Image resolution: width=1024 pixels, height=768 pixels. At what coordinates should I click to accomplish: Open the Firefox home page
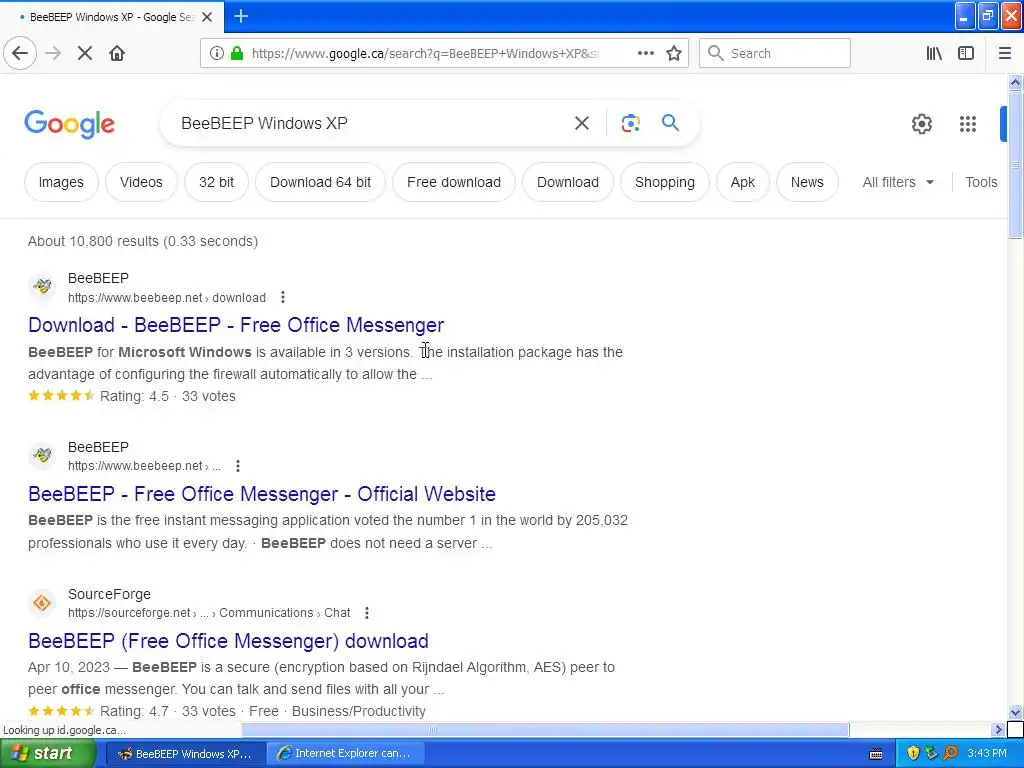coord(117,54)
